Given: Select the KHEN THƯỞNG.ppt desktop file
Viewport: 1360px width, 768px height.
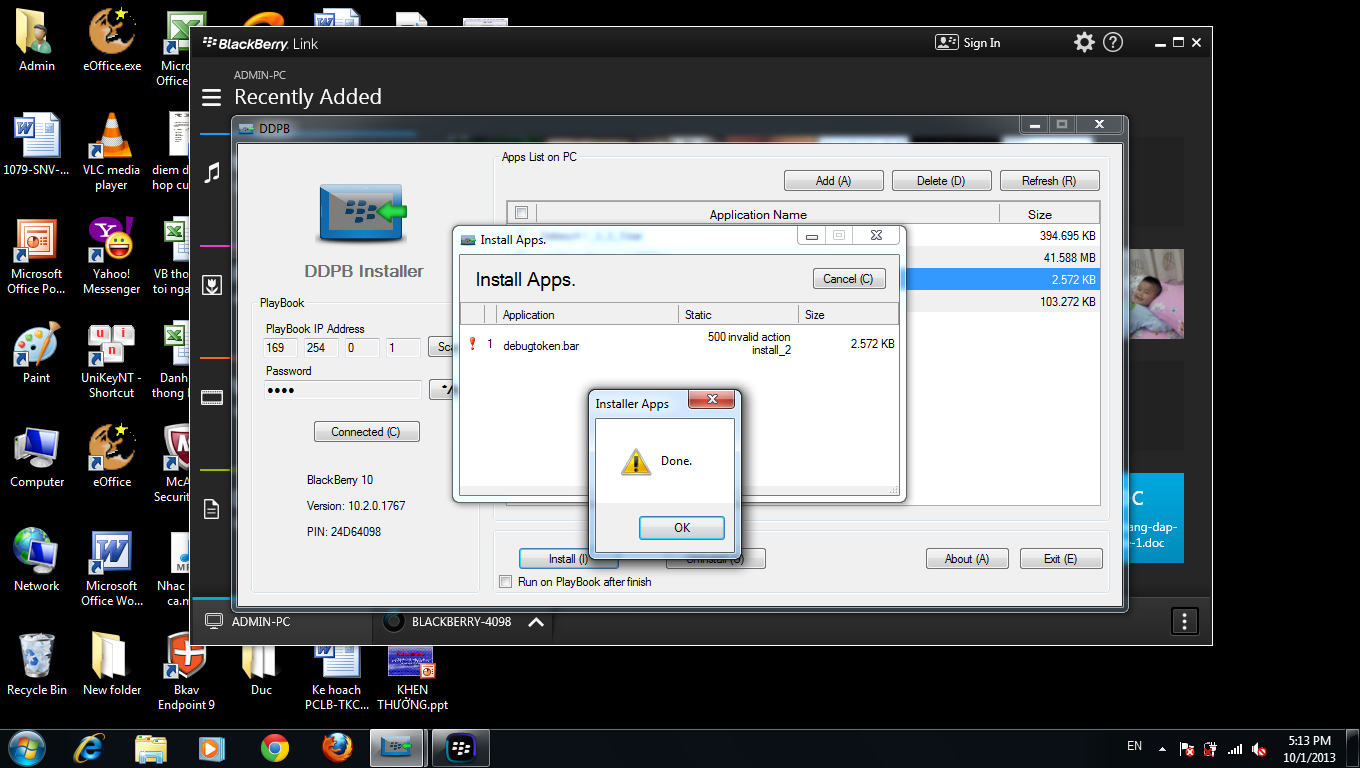Looking at the screenshot, I should click(412, 679).
